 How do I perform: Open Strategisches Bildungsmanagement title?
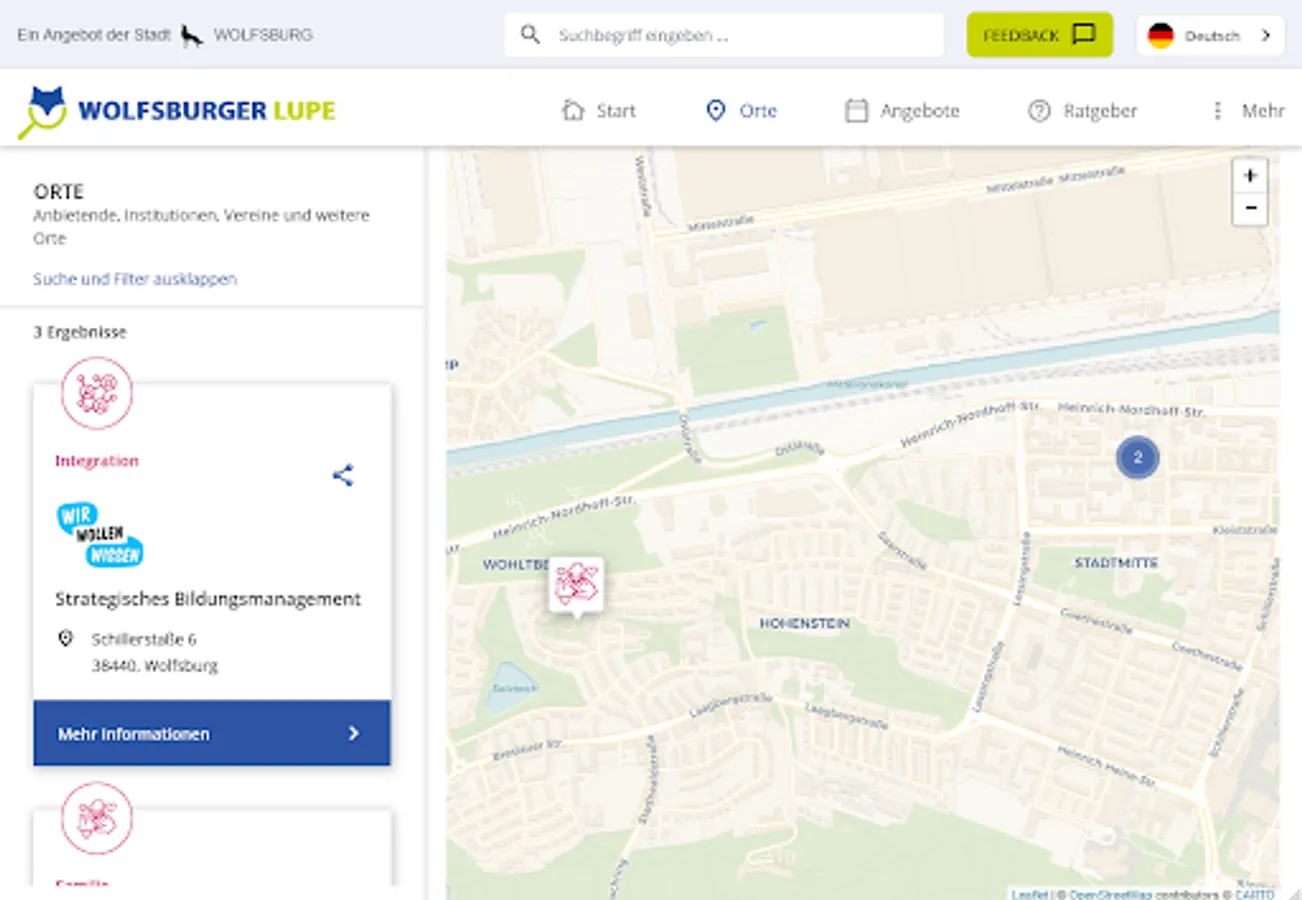pyautogui.click(x=208, y=599)
